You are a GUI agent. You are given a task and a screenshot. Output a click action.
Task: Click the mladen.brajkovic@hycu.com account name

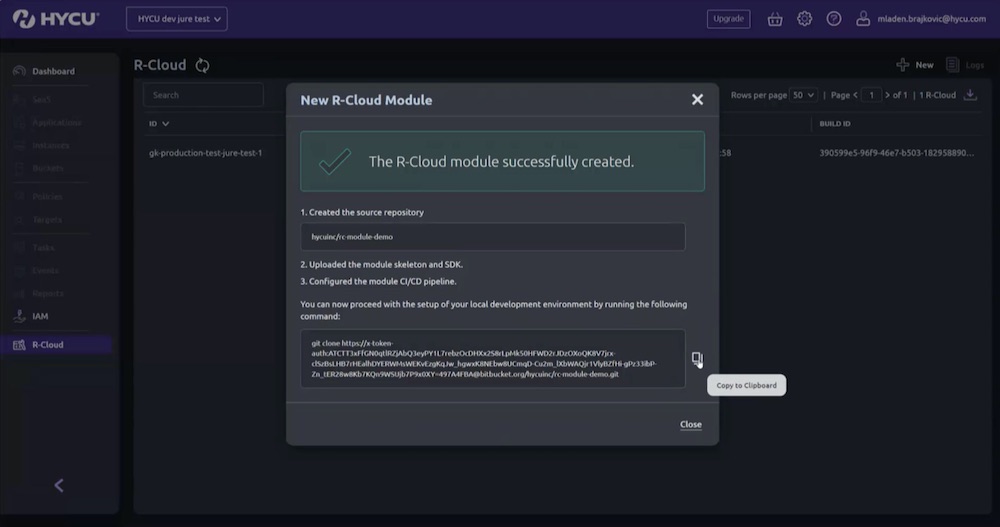(931, 19)
